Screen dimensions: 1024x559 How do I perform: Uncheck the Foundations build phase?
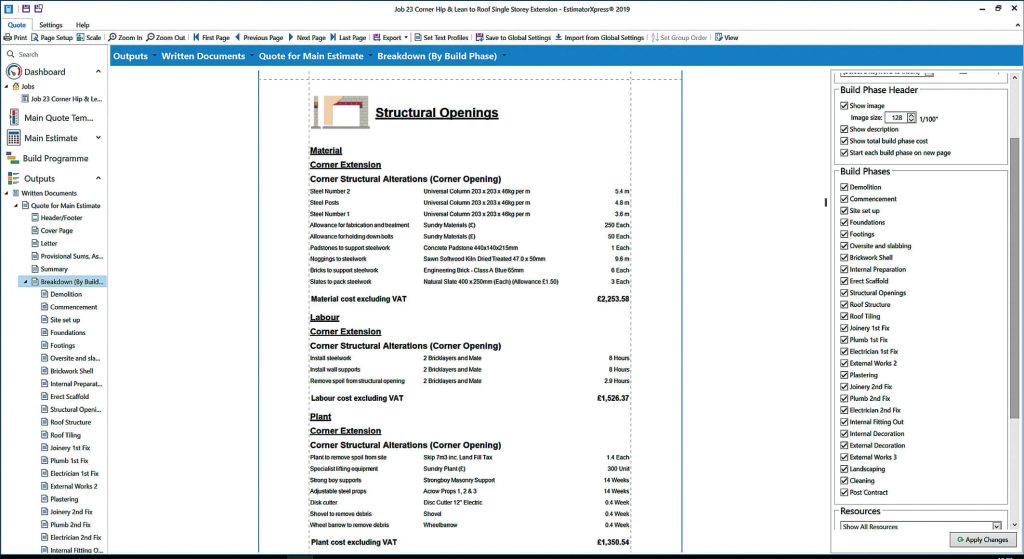click(844, 222)
